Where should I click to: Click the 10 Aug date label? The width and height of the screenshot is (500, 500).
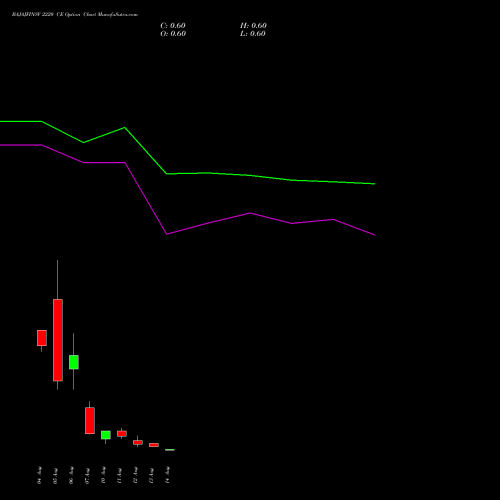pyautogui.click(x=103, y=475)
